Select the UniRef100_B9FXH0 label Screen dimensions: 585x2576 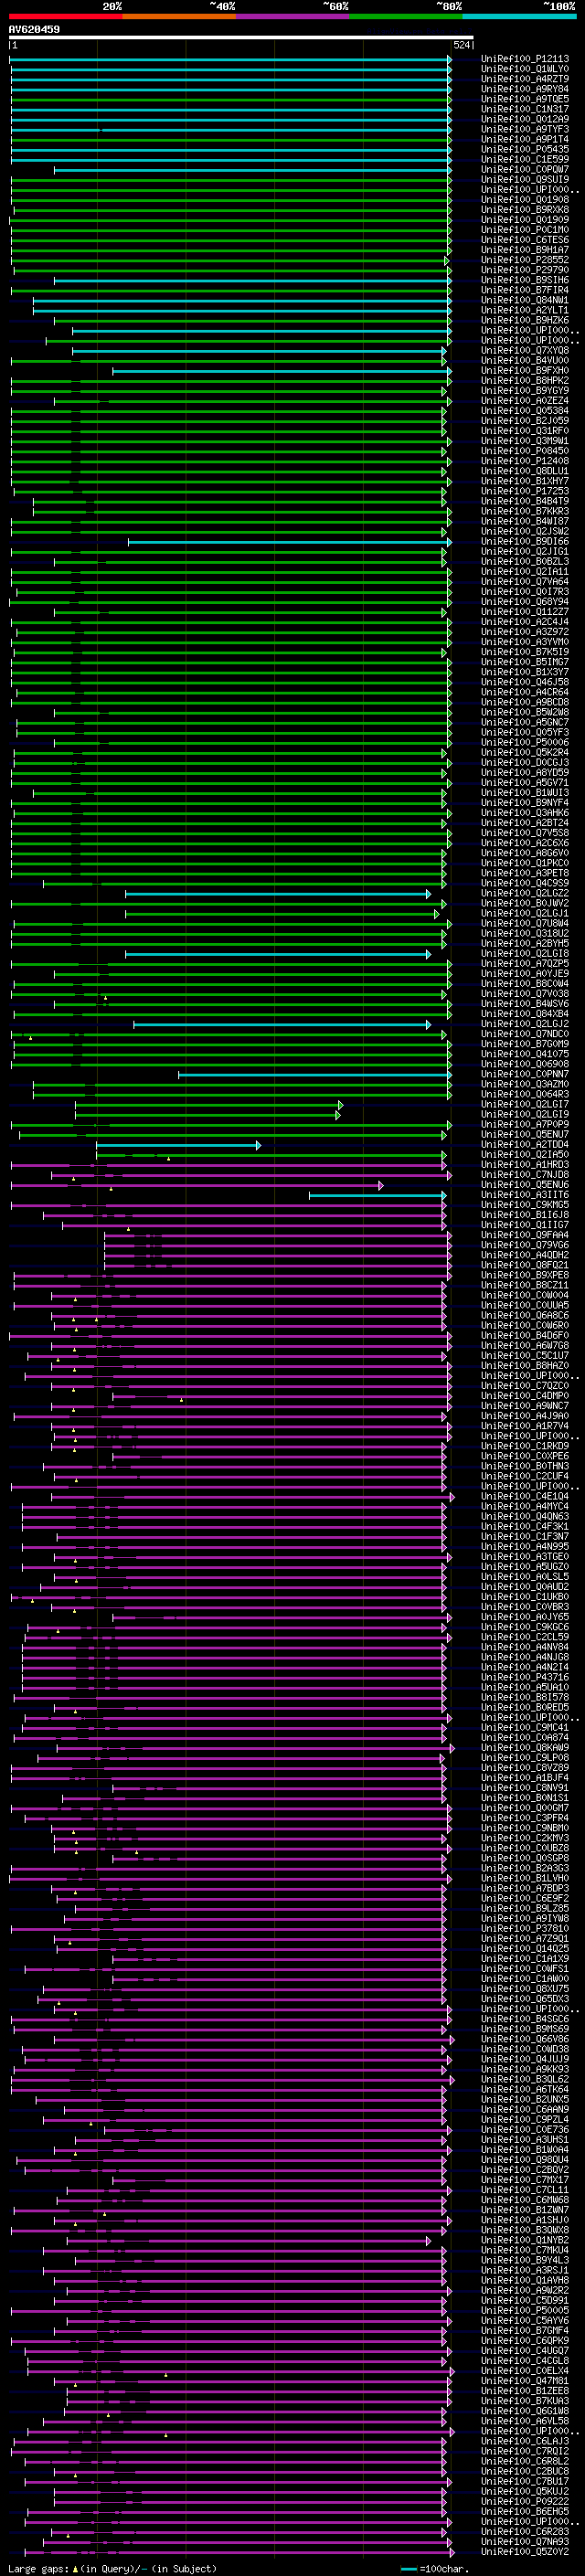[x=525, y=371]
